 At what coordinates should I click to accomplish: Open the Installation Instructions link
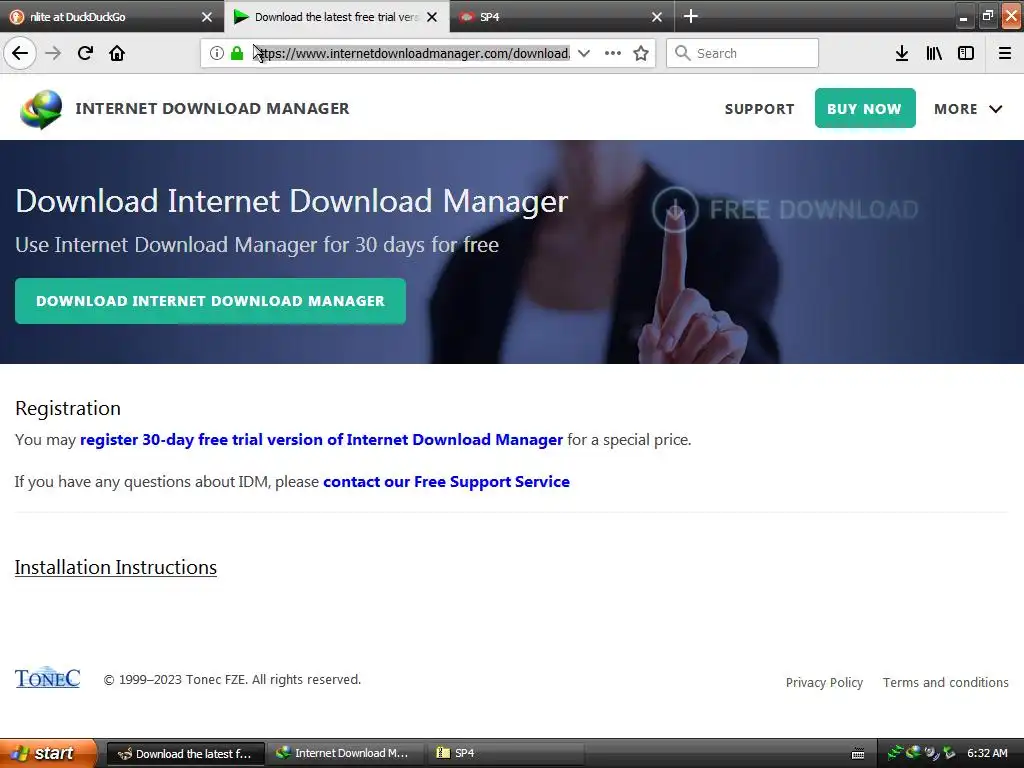(x=116, y=568)
